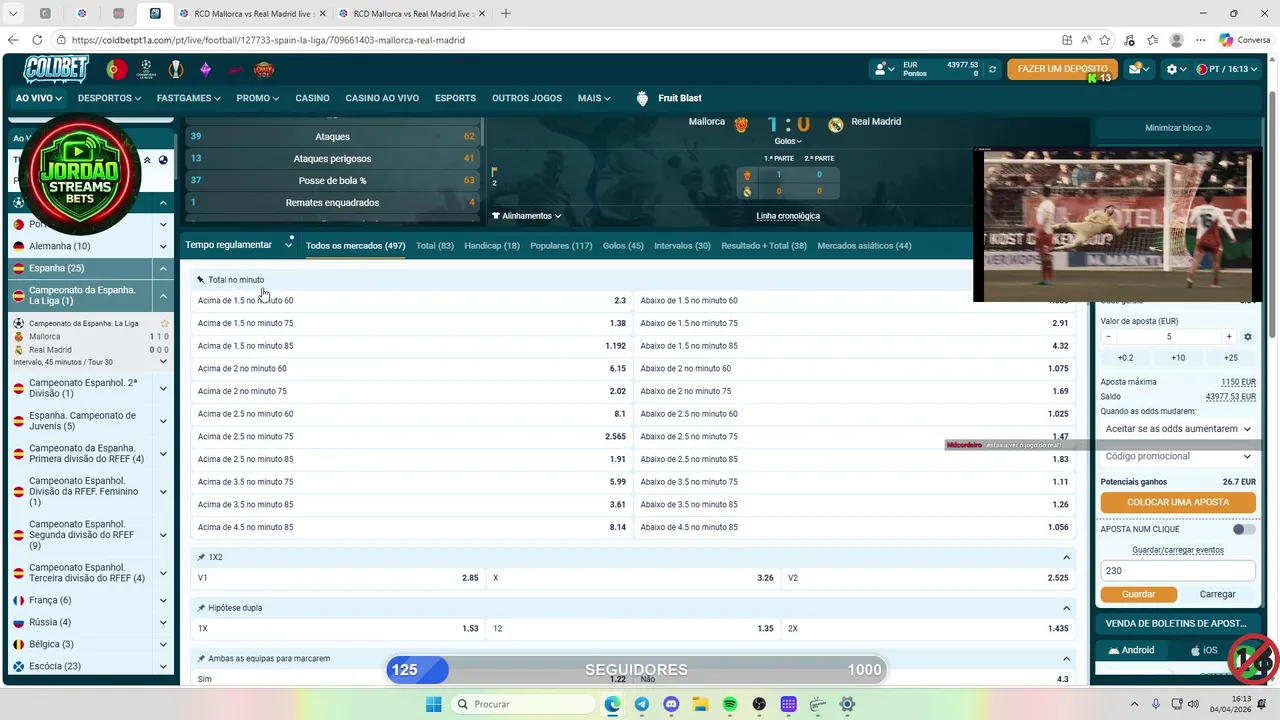Viewport: 1280px width, 720px height.
Task: Increase the stake with the plus button
Action: [x=1229, y=337]
